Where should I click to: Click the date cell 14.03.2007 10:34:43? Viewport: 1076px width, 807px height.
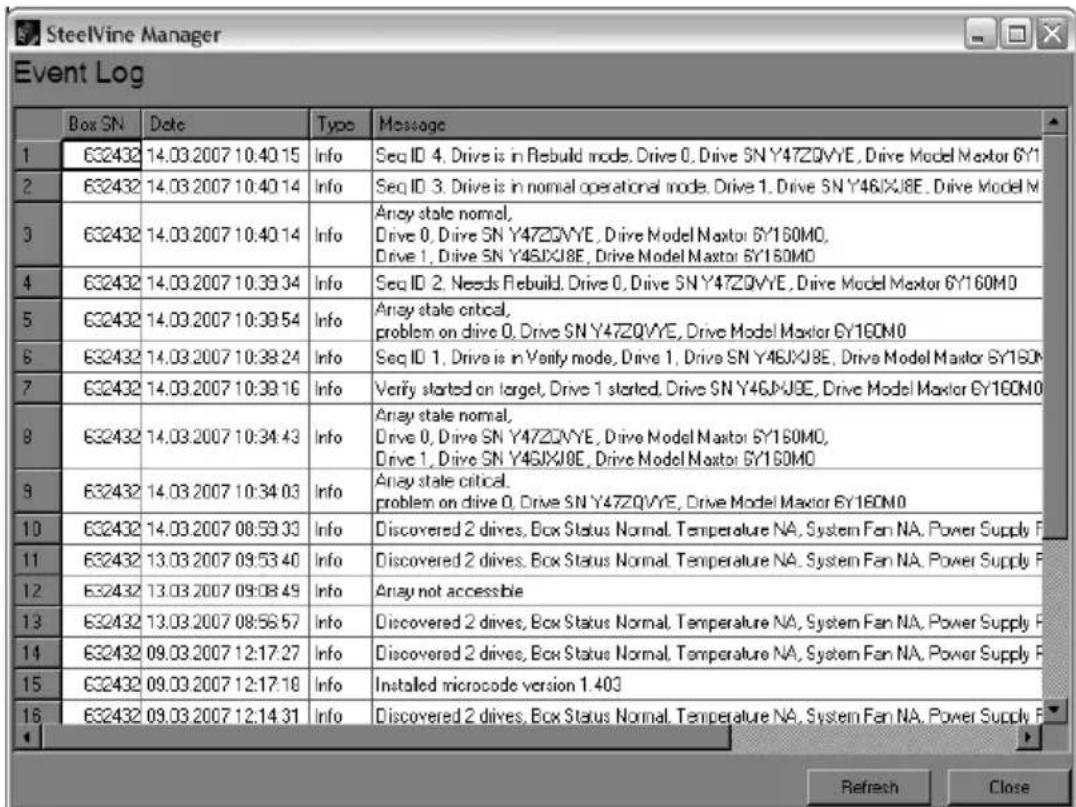coord(225,436)
